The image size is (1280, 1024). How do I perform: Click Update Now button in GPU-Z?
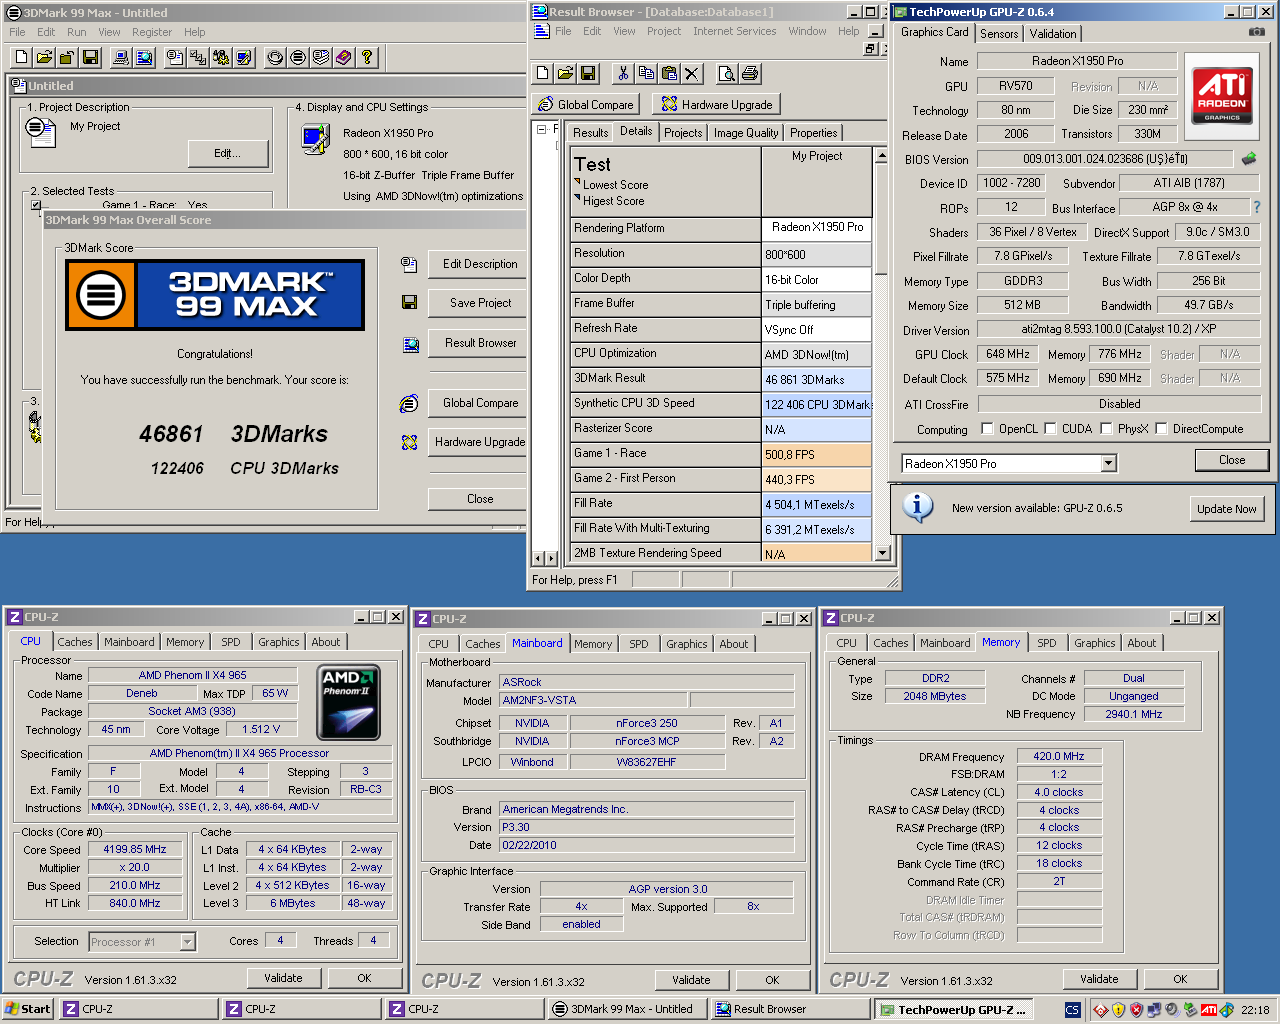tap(1226, 508)
